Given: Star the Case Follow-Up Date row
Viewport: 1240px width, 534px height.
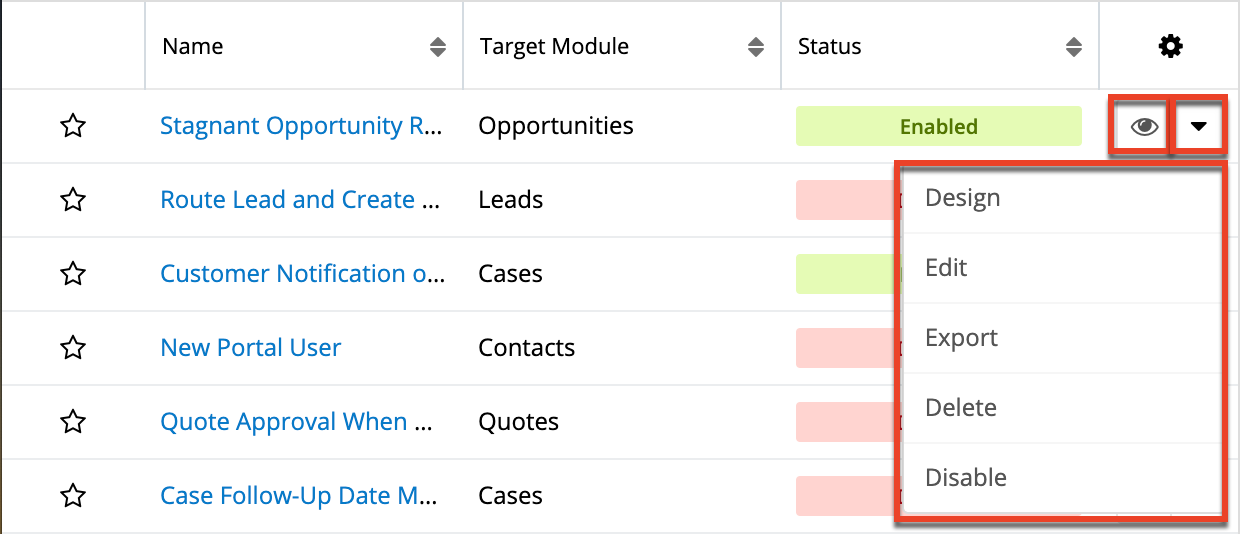Looking at the screenshot, I should point(73,496).
